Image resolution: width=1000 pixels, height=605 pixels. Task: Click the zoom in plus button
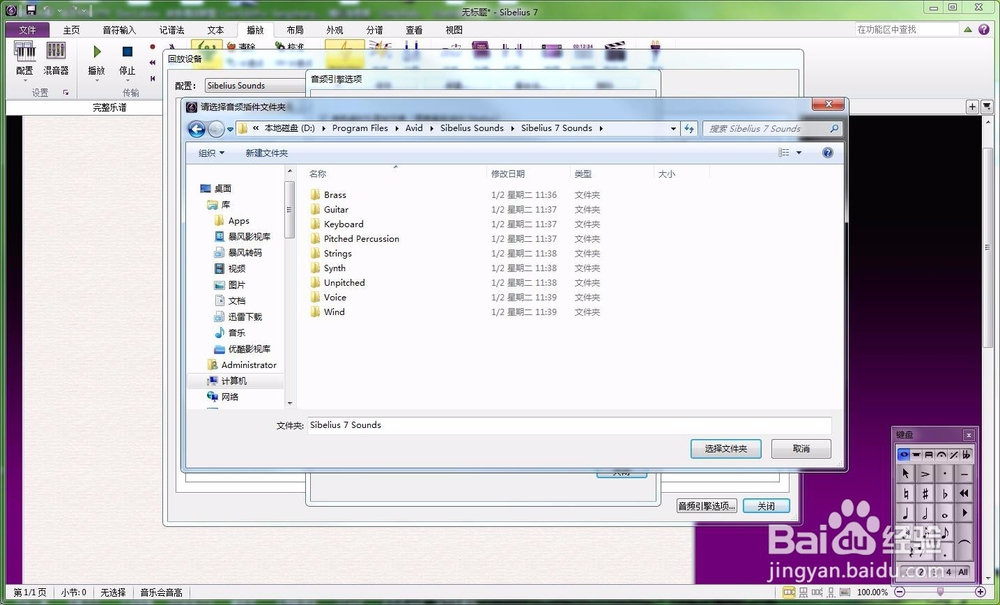coord(981,592)
